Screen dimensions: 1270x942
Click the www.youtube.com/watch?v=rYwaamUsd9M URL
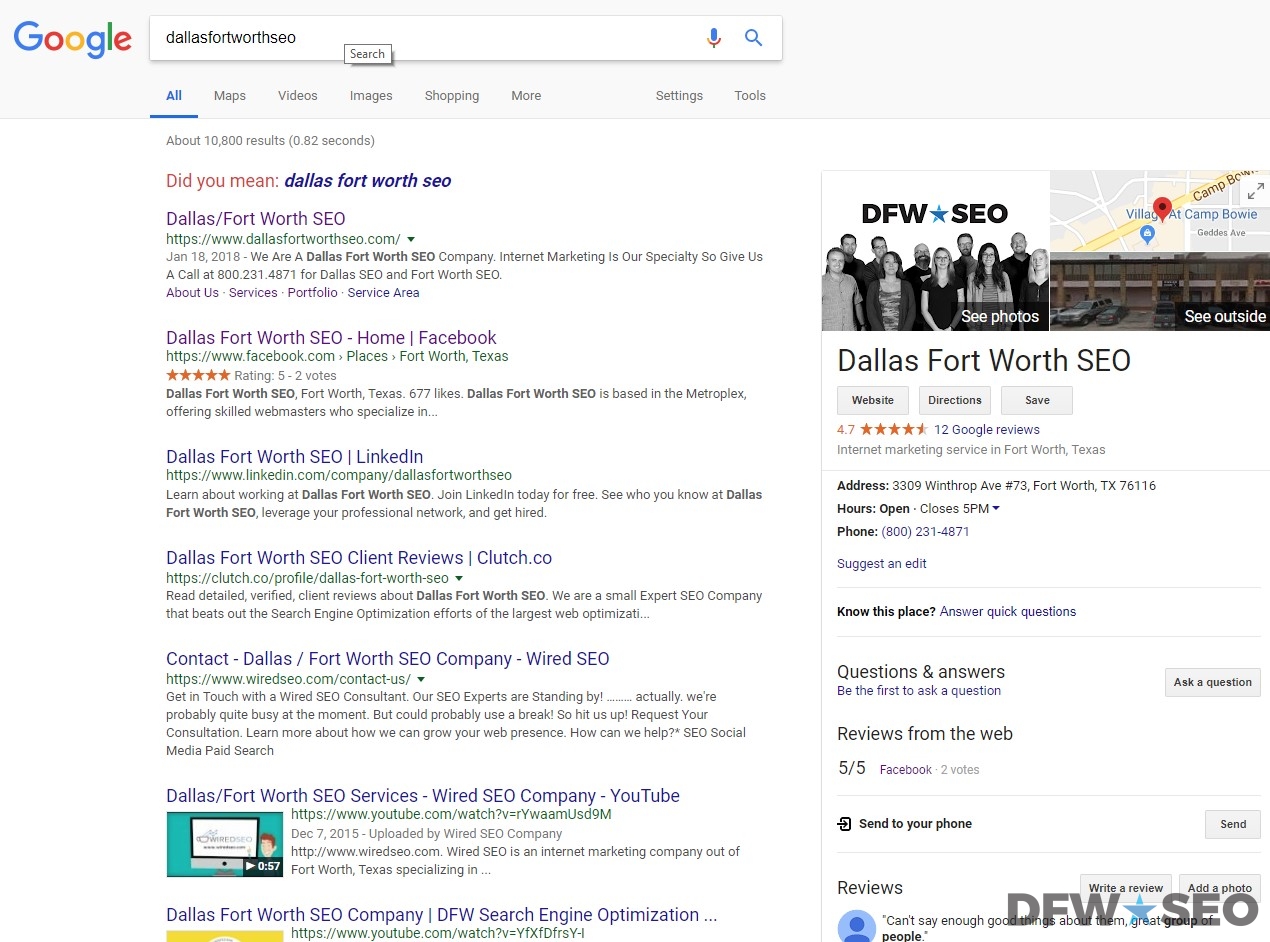pyautogui.click(x=451, y=815)
